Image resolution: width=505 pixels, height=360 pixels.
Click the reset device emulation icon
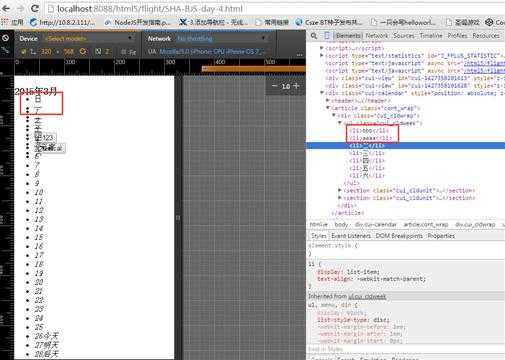pos(5,38)
